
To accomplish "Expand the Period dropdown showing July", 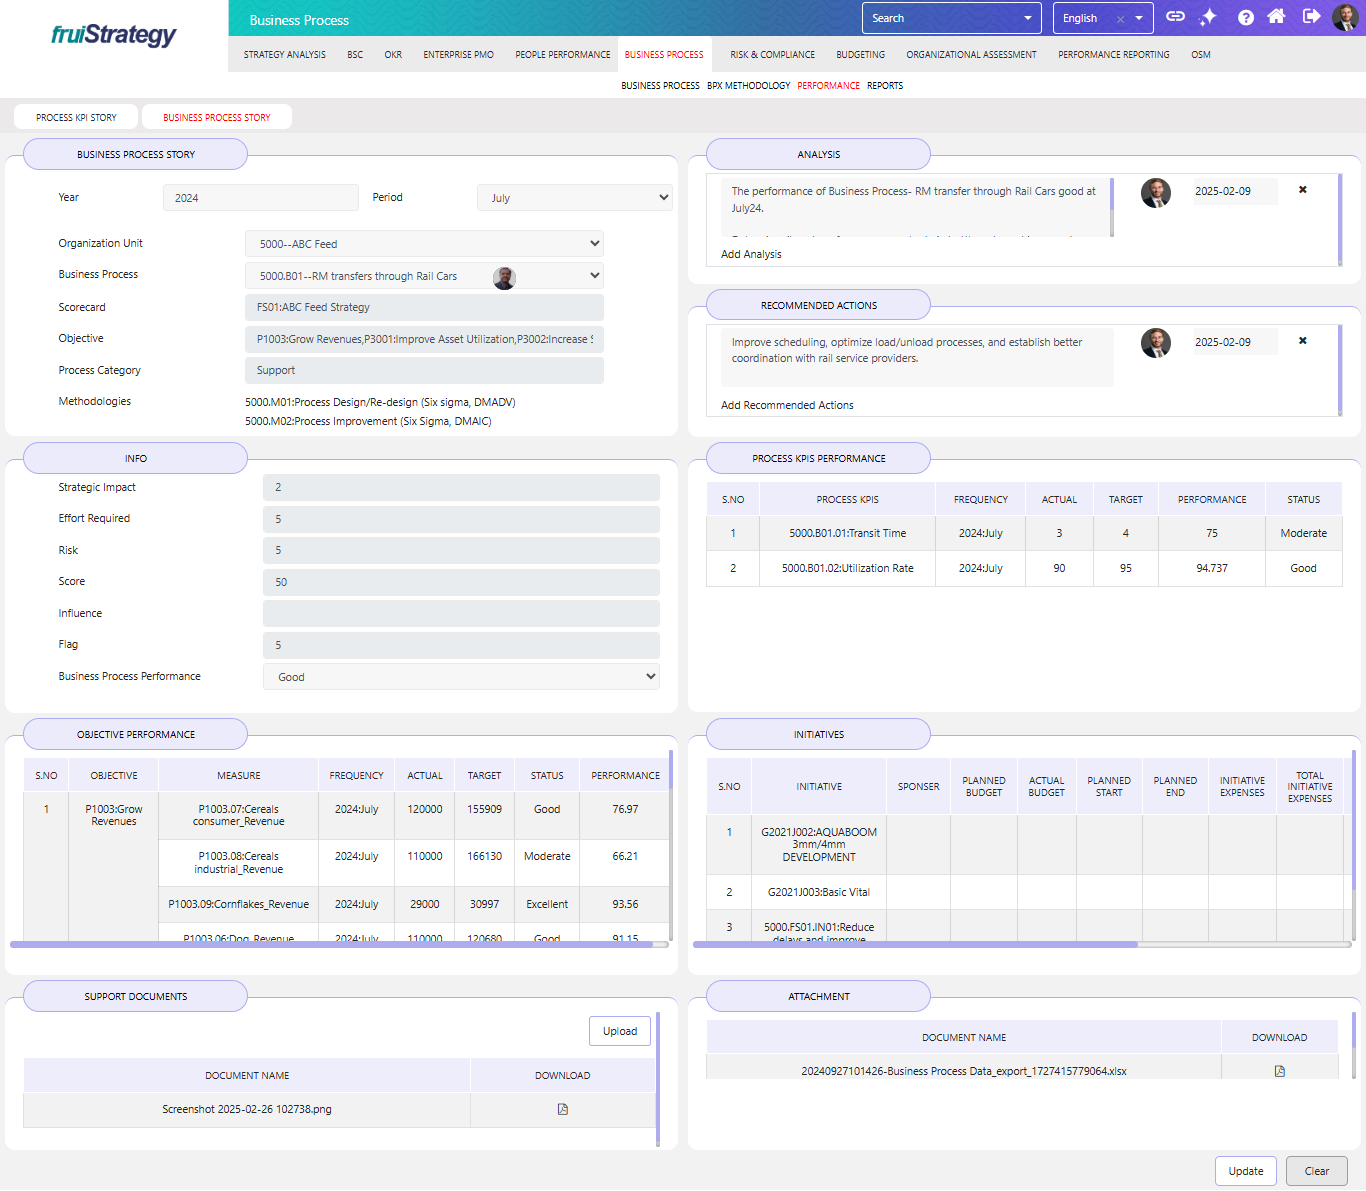I will point(574,198).
